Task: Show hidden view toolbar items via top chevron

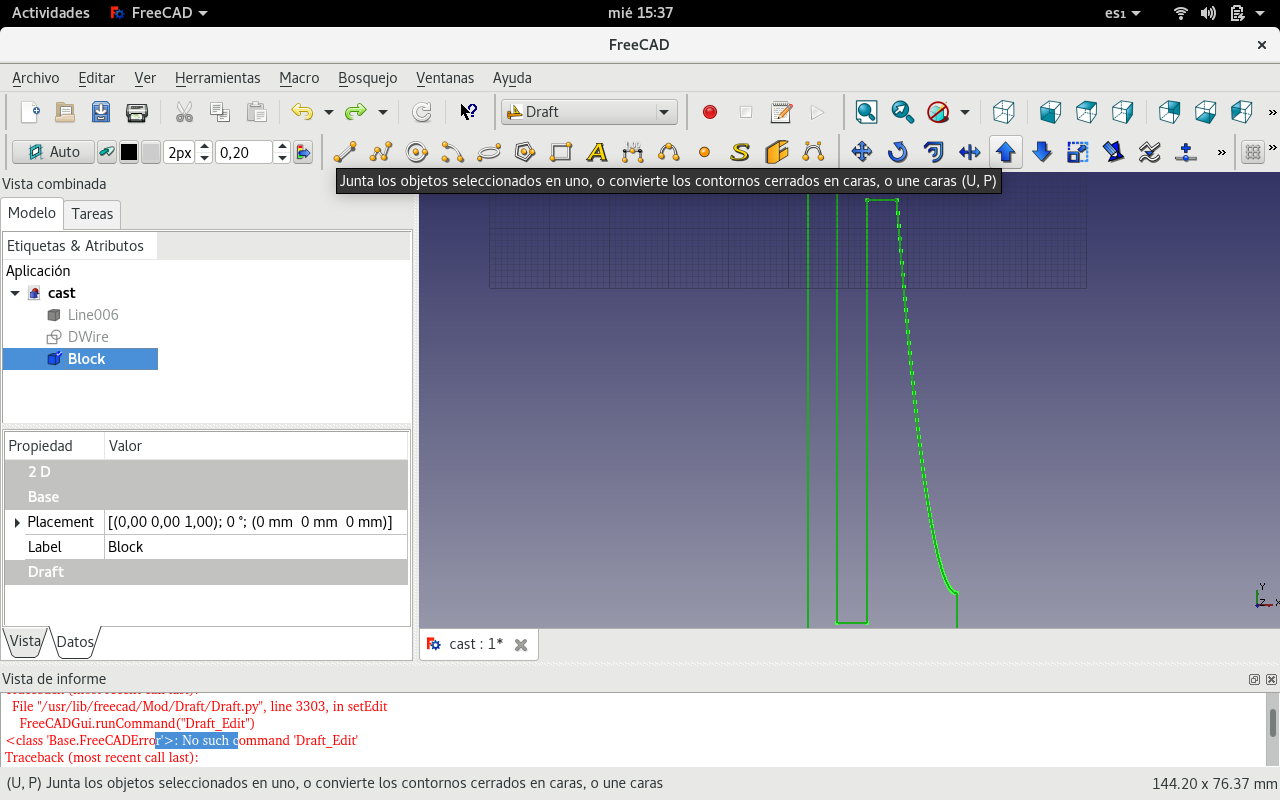Action: pos(1272,112)
